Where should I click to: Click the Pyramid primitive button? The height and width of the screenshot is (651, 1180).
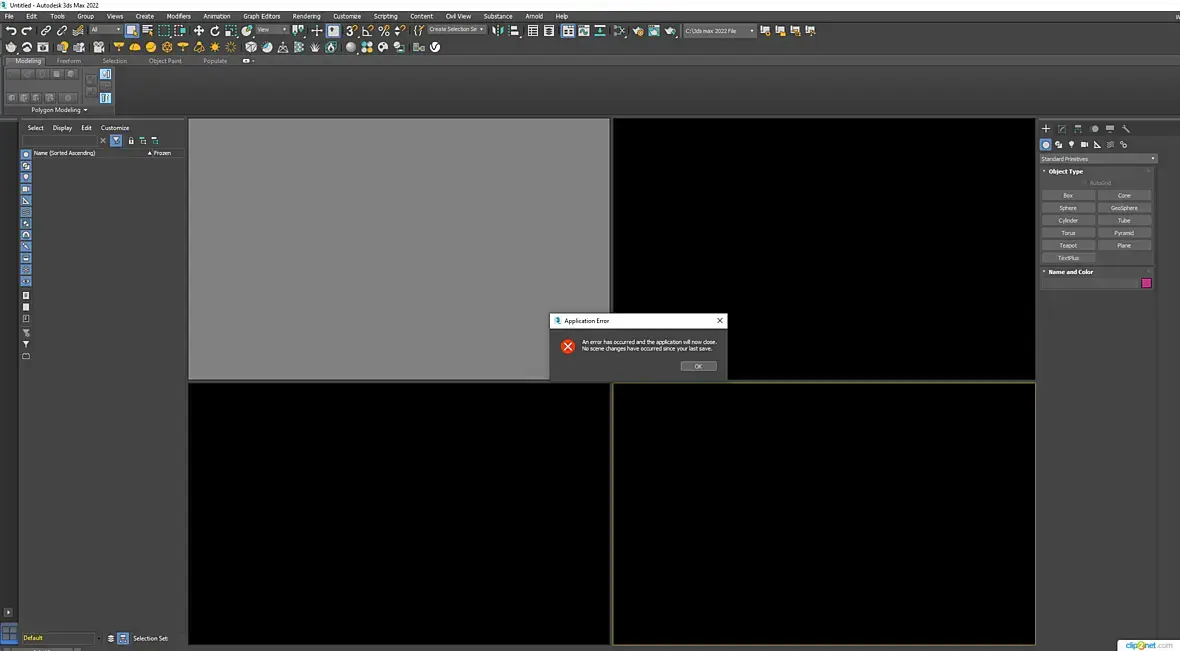pyautogui.click(x=1124, y=233)
